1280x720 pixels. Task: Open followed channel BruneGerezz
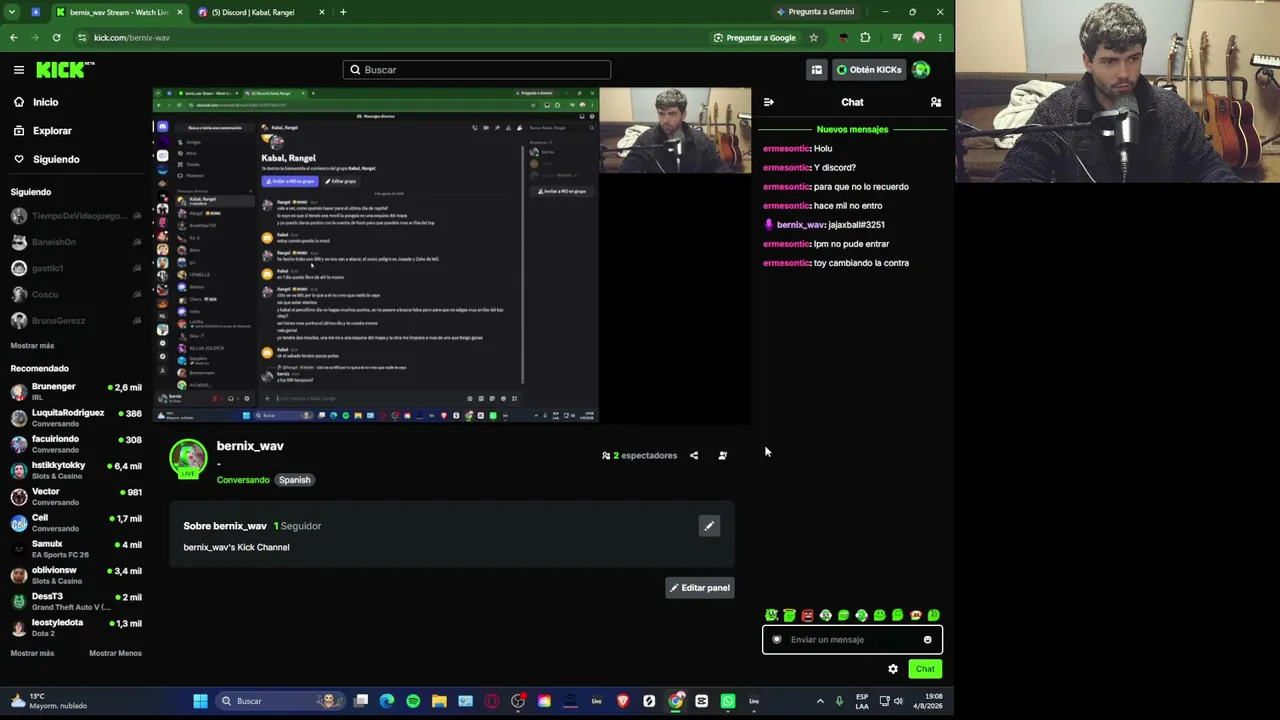point(76,321)
